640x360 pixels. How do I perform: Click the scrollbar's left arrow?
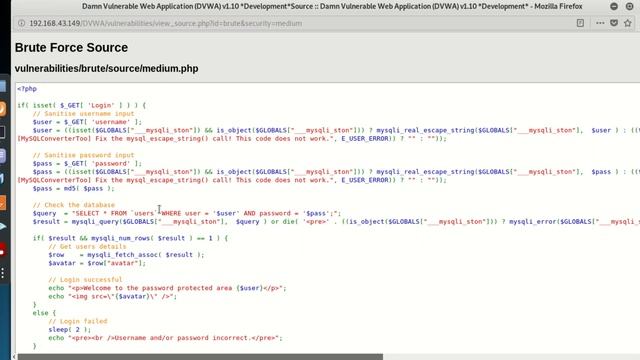tap(14, 357)
